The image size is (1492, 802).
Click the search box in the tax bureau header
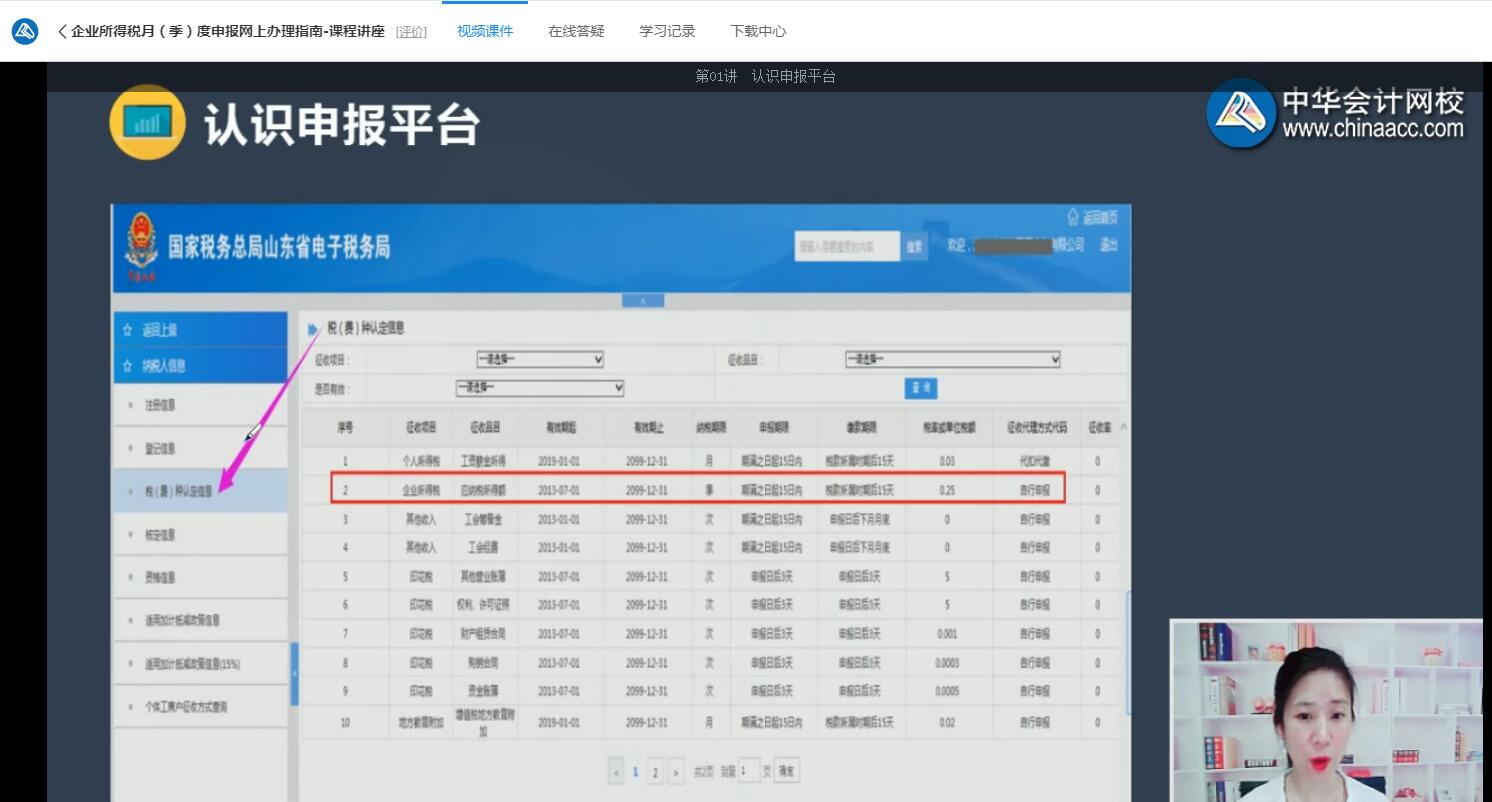[847, 246]
